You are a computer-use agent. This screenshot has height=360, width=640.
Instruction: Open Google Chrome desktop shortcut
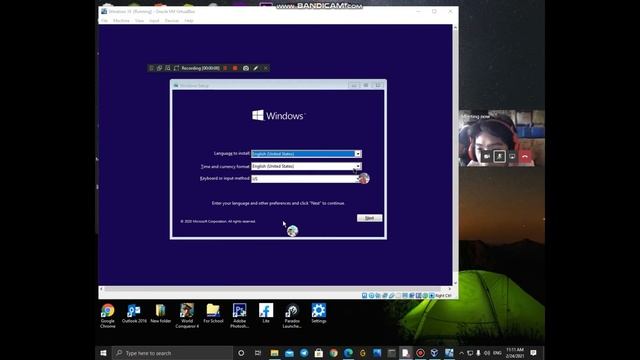108,316
